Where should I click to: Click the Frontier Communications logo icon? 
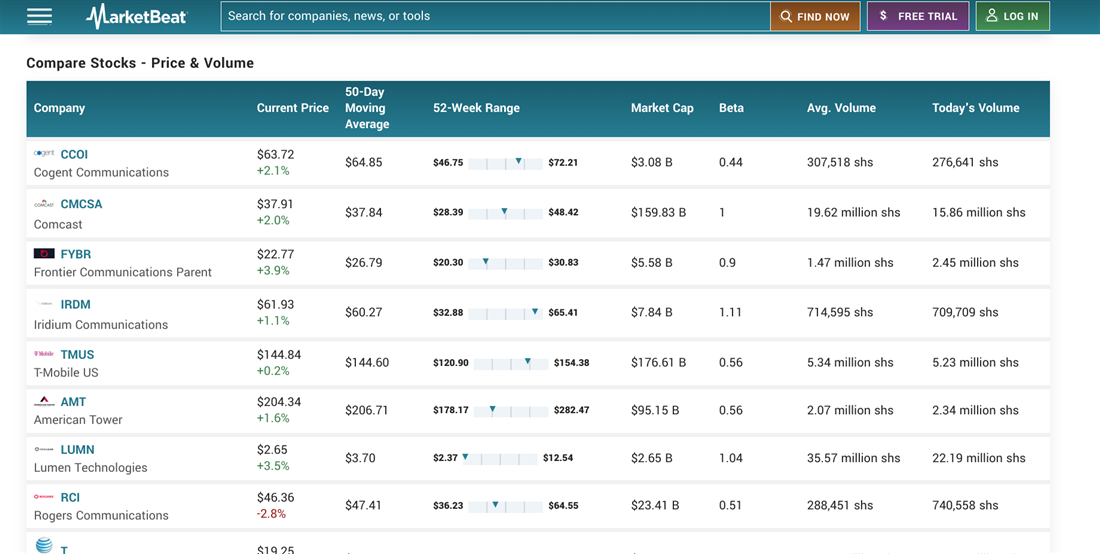44,254
